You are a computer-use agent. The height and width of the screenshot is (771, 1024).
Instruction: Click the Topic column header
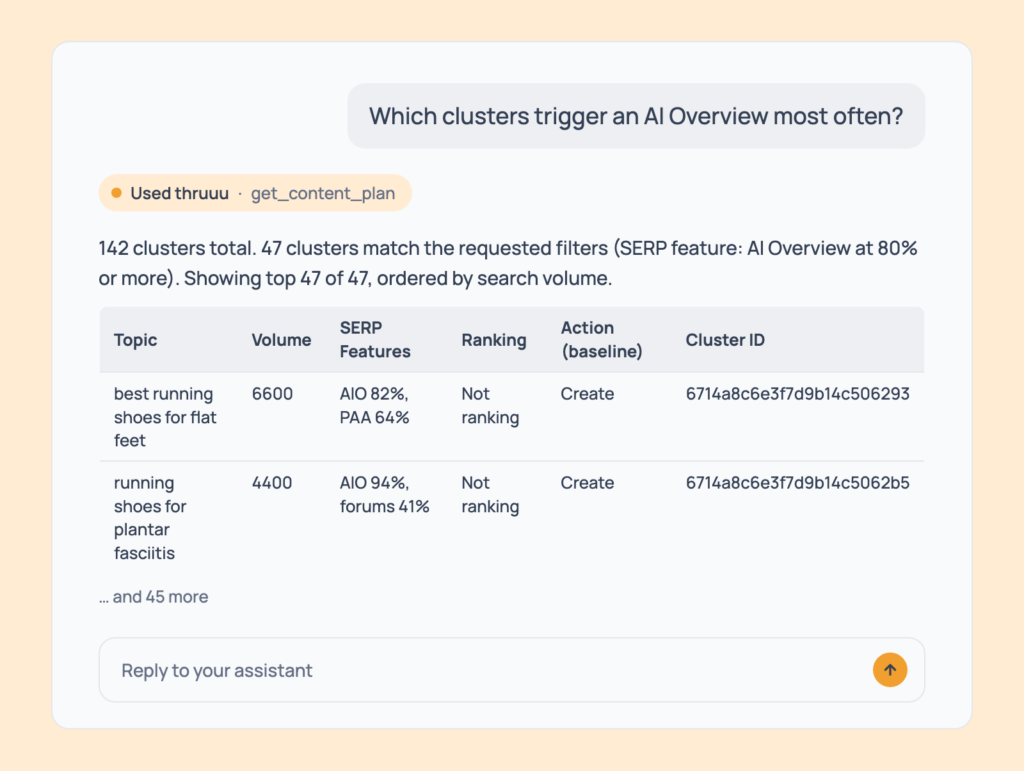tap(135, 339)
